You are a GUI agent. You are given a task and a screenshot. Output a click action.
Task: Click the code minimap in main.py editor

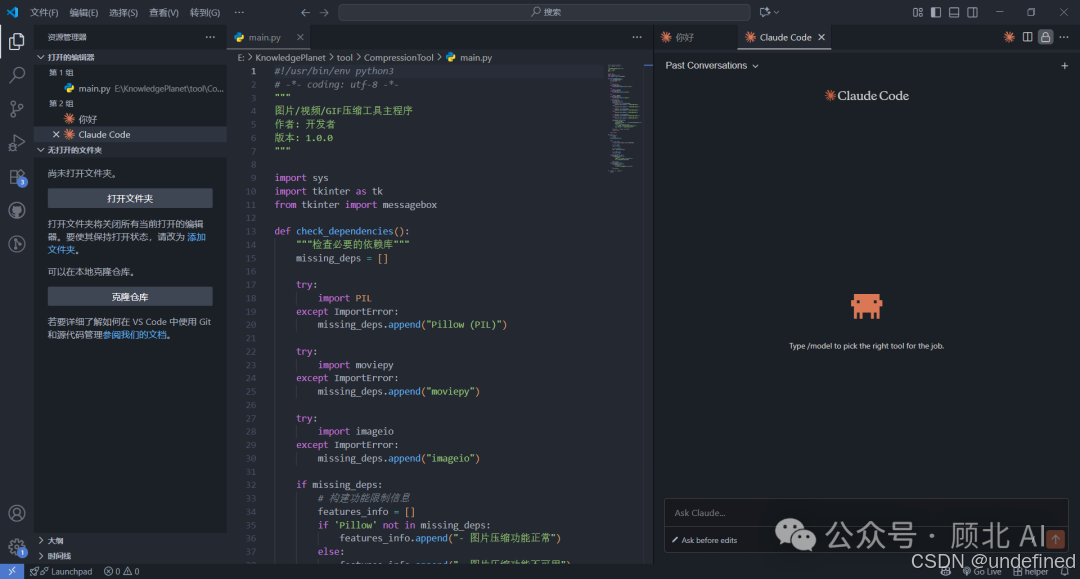pyautogui.click(x=625, y=117)
